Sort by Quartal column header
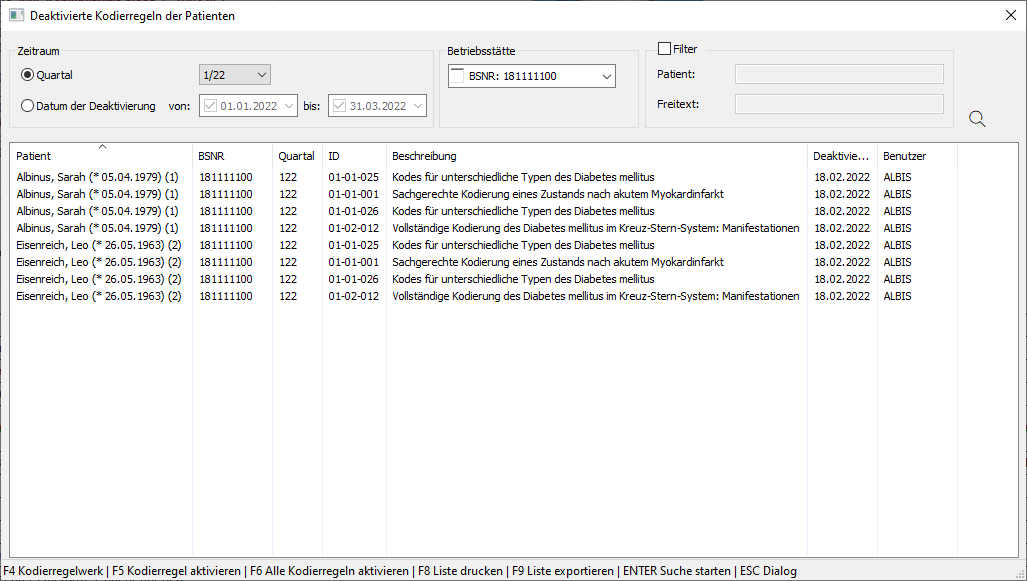Image resolution: width=1027 pixels, height=581 pixels. point(297,156)
